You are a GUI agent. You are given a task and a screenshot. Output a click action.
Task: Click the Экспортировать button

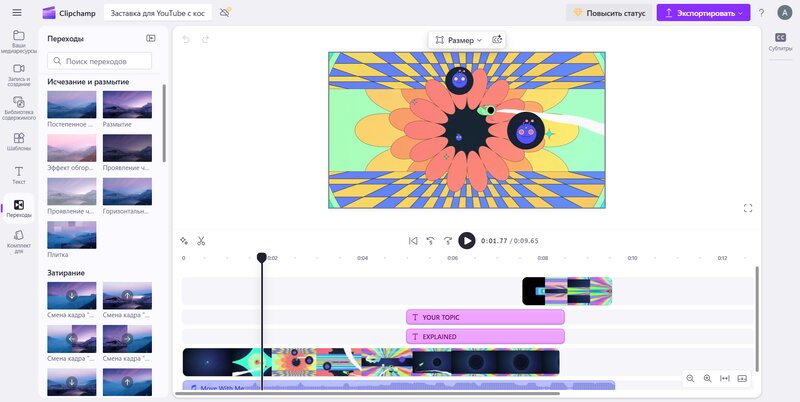coord(703,13)
